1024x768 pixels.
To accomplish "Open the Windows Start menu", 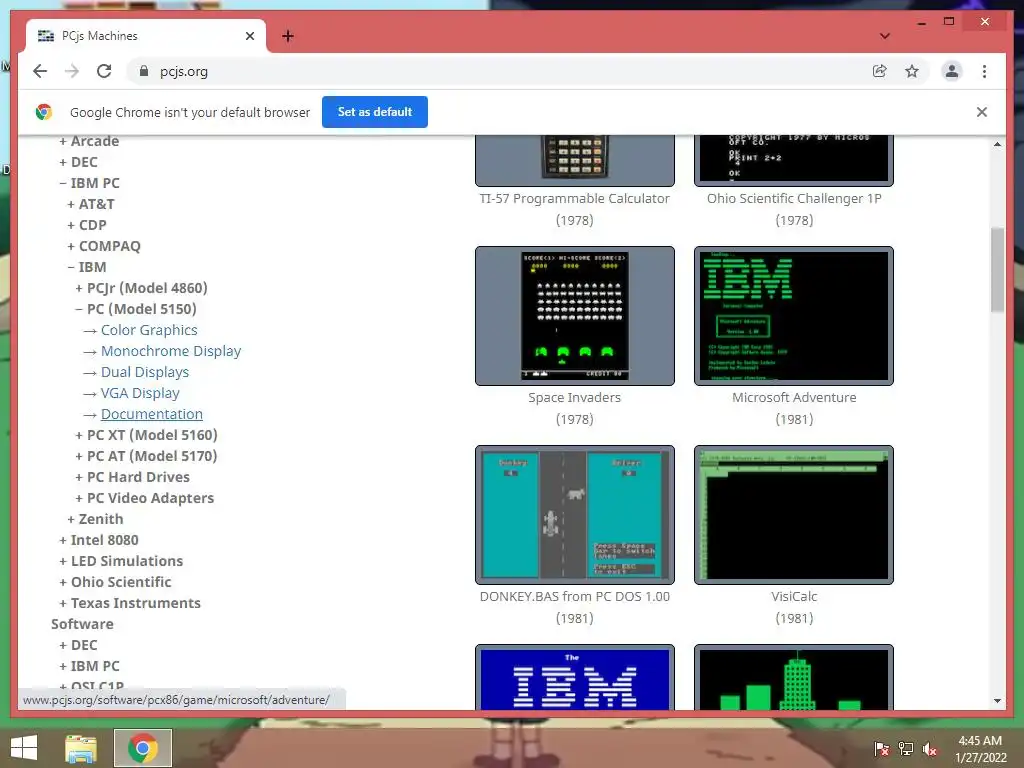I will pyautogui.click(x=24, y=748).
